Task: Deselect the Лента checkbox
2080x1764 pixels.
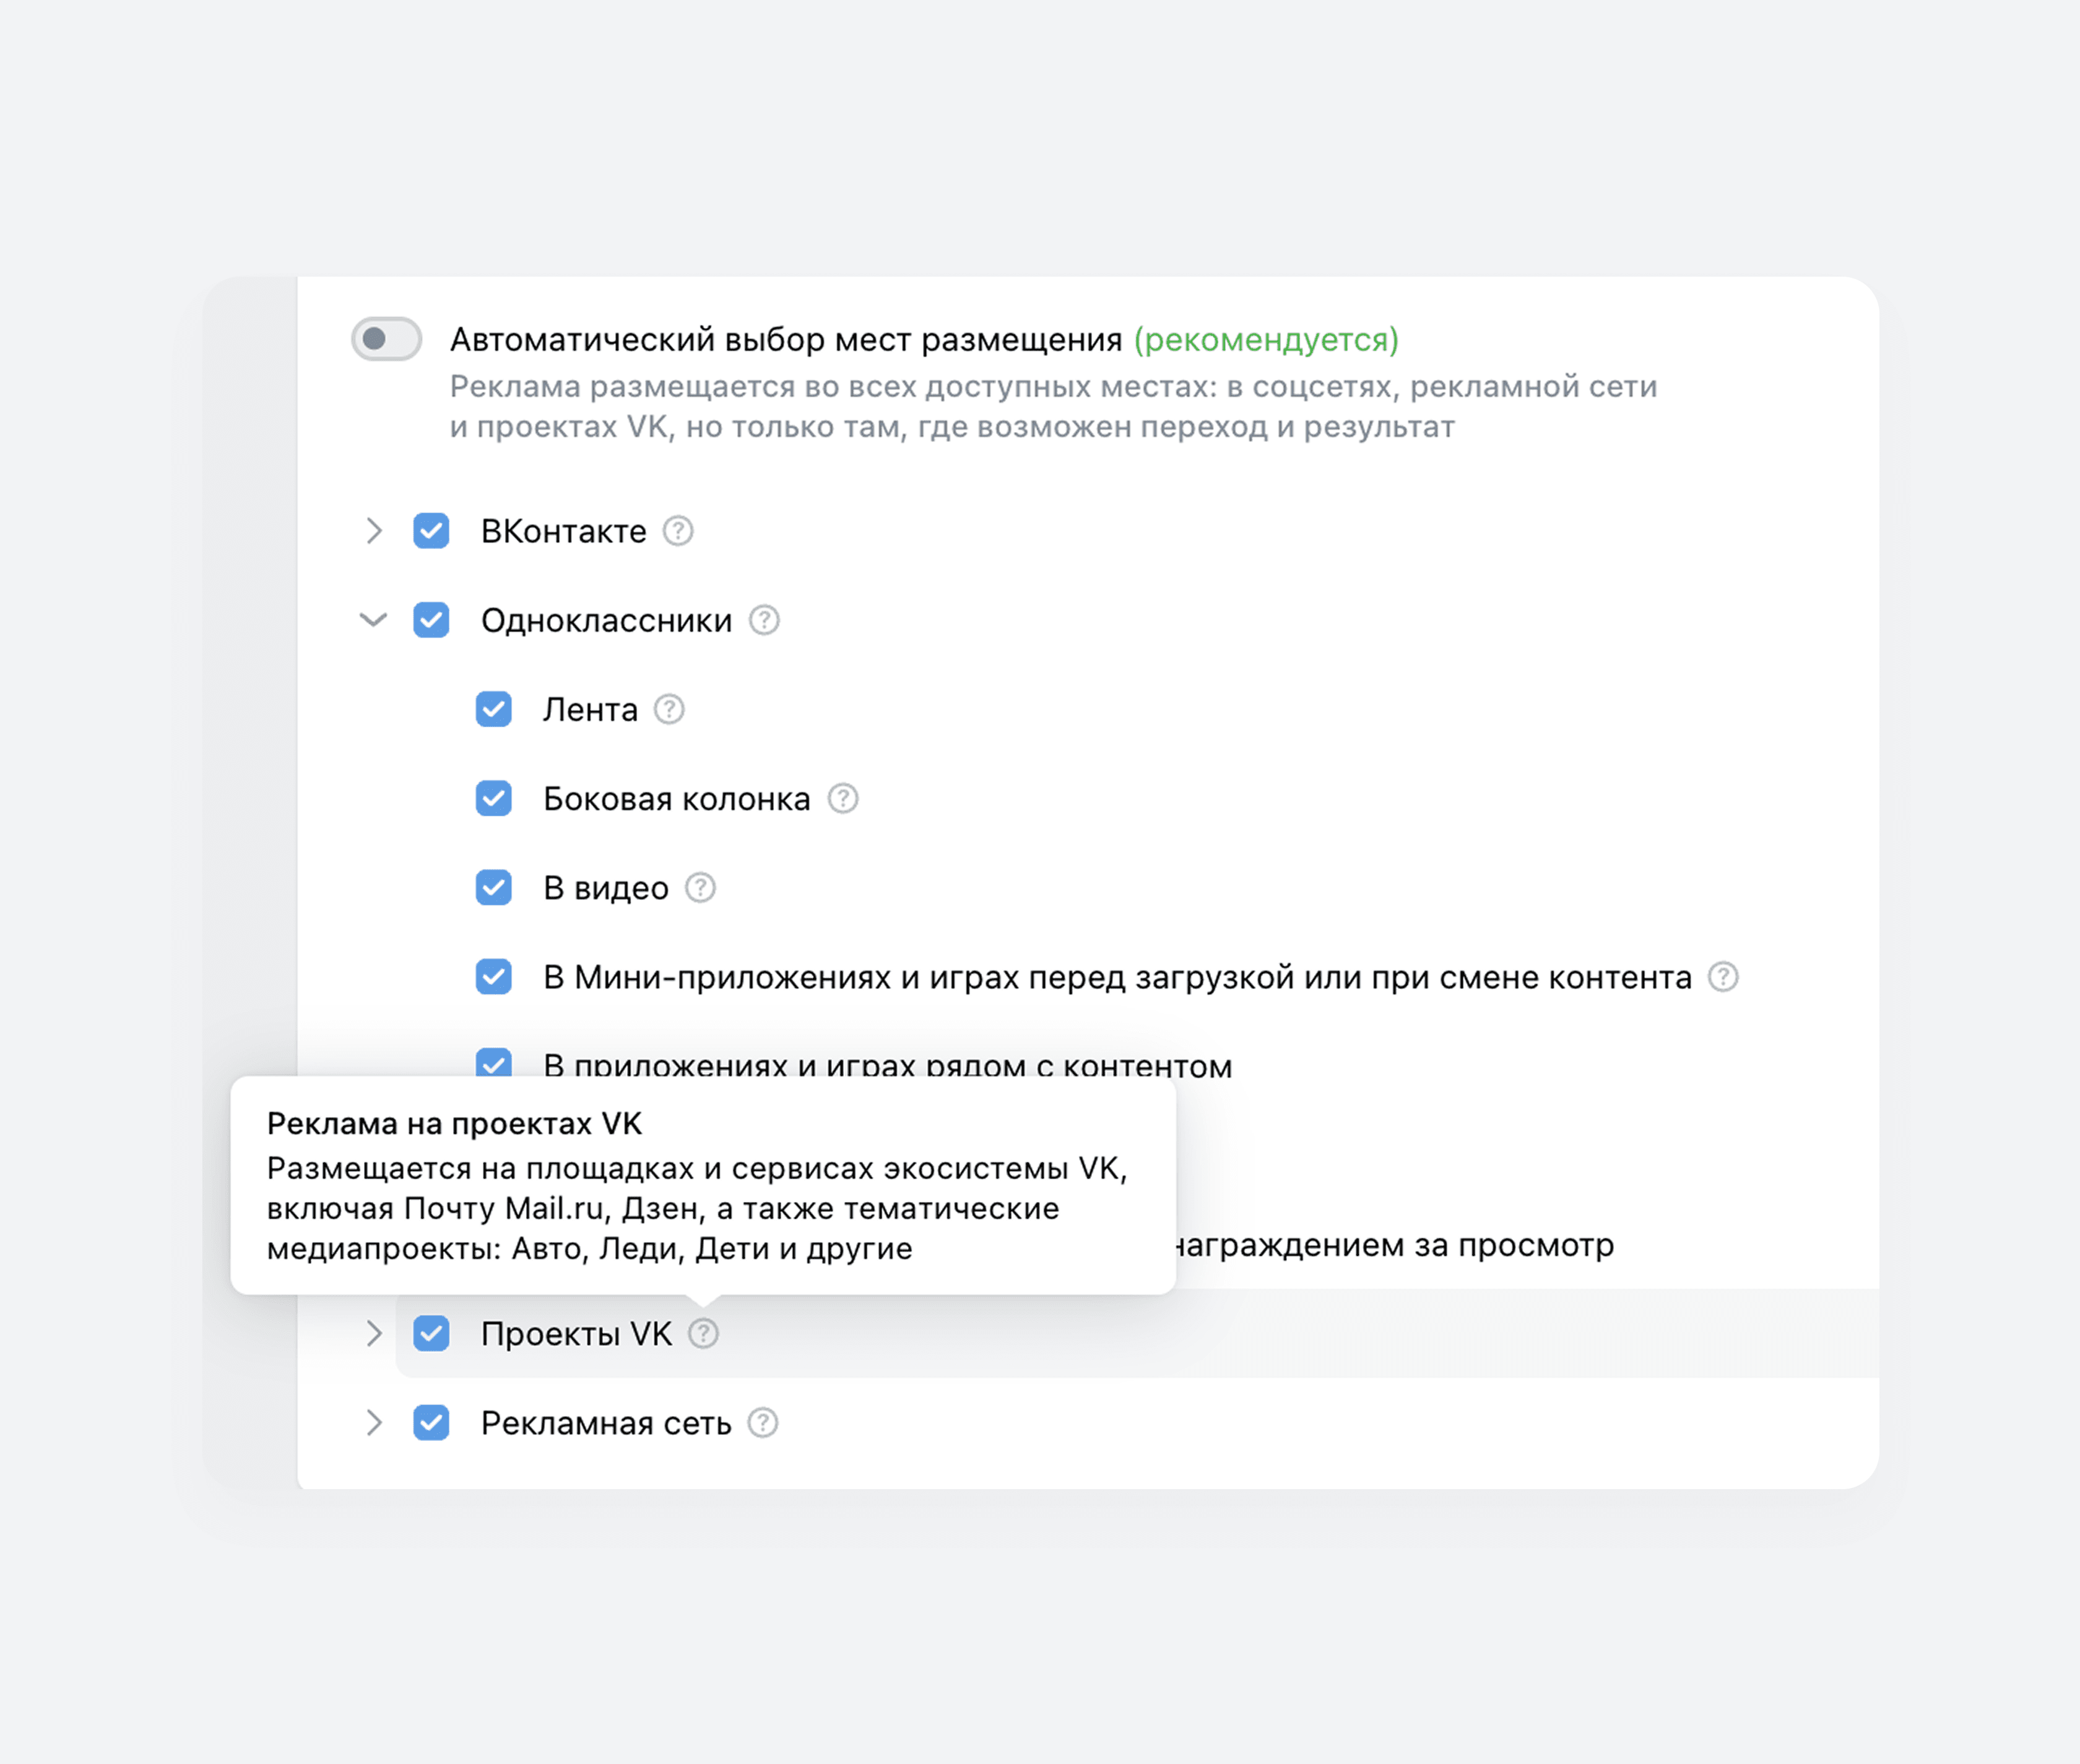Action: coord(493,709)
